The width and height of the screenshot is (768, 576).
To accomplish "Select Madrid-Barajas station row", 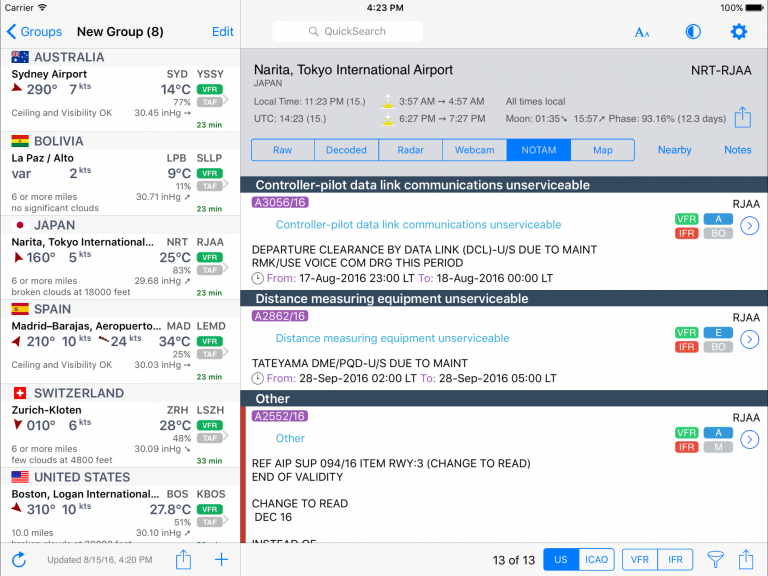I will [x=120, y=351].
